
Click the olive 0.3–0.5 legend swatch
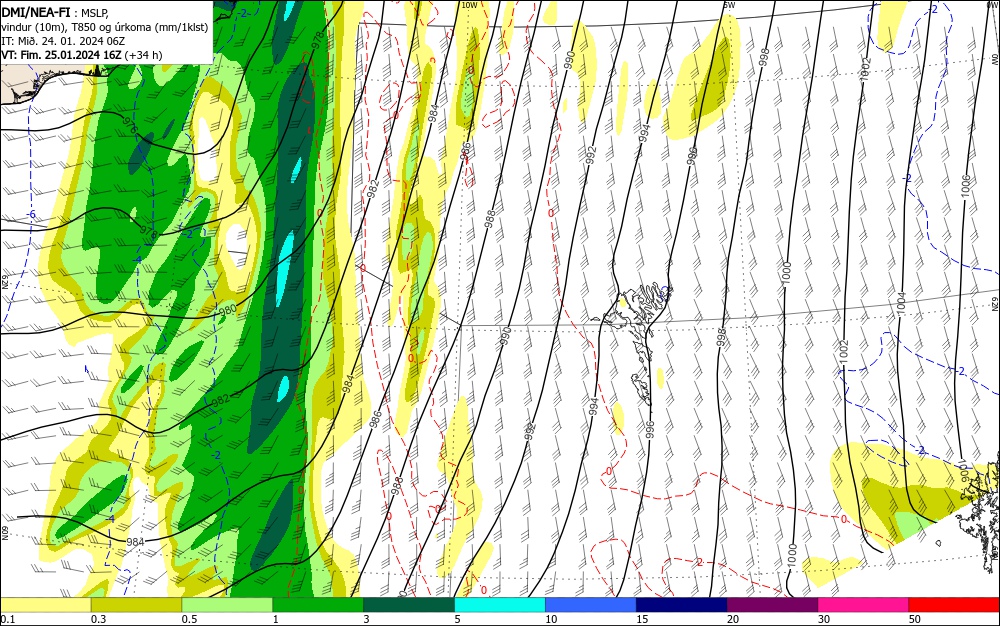coord(136,604)
